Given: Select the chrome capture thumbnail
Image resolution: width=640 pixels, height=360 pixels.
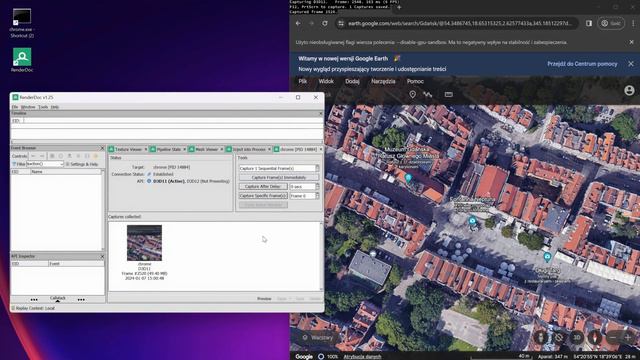Looking at the screenshot, I should pos(144,243).
